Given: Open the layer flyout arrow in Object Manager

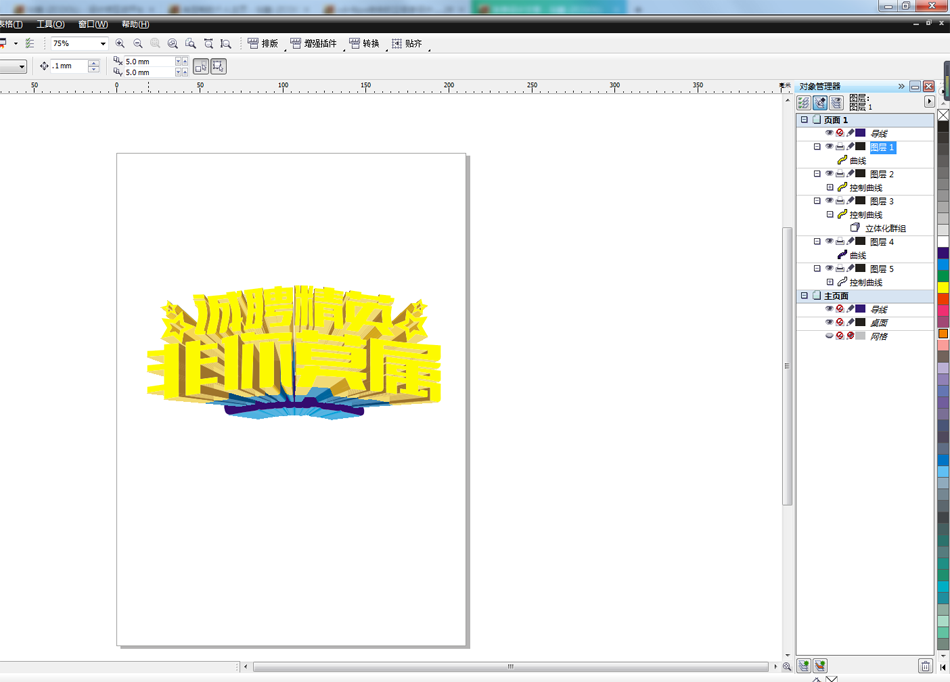Looking at the screenshot, I should [930, 101].
